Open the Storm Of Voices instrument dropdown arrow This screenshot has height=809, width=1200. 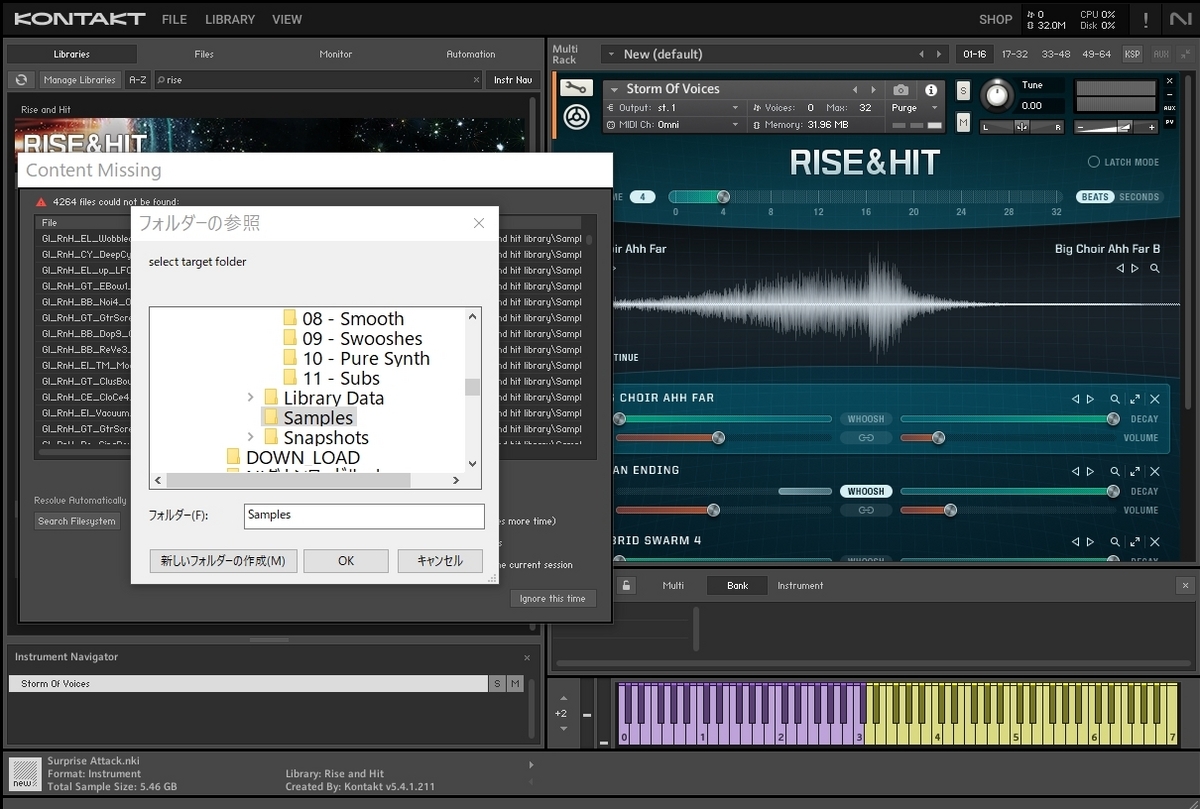[614, 89]
